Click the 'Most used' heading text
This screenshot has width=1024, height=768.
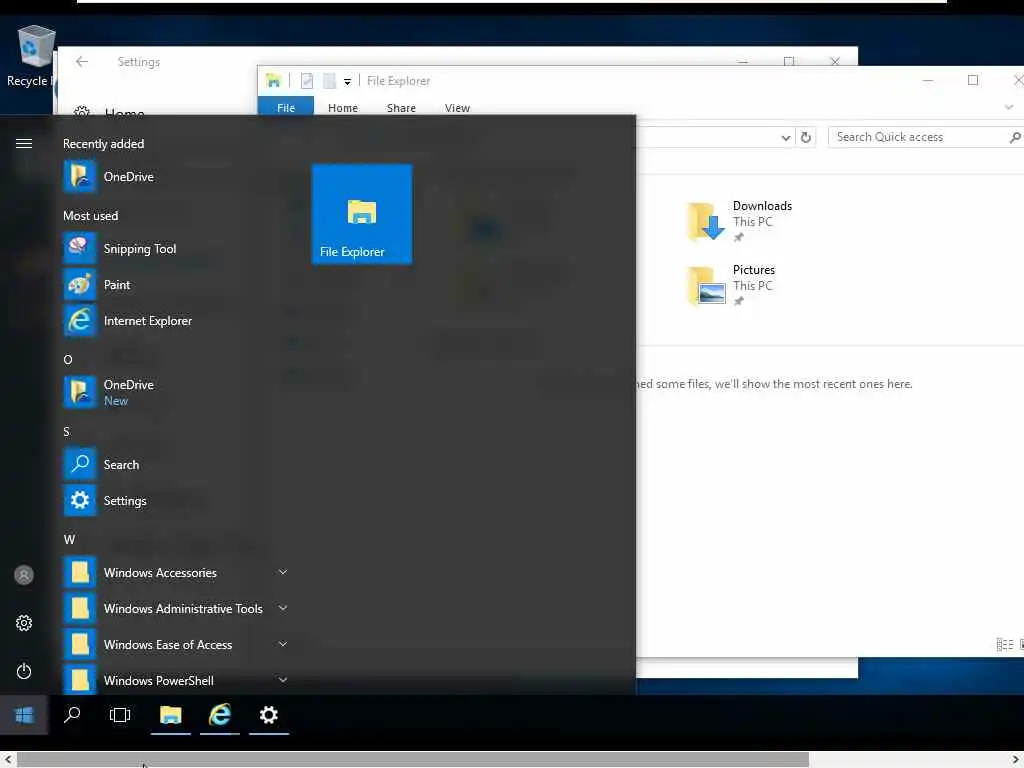(90, 216)
